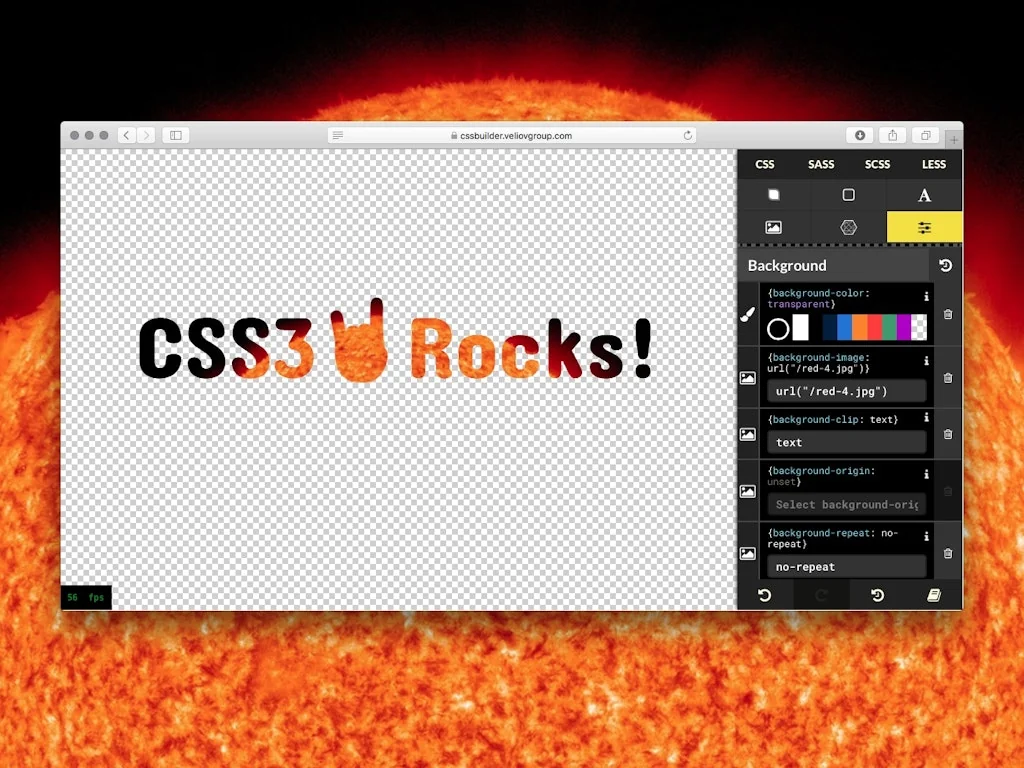Click the undo arrow in bottom toolbar
This screenshot has width=1024, height=768.
(764, 595)
